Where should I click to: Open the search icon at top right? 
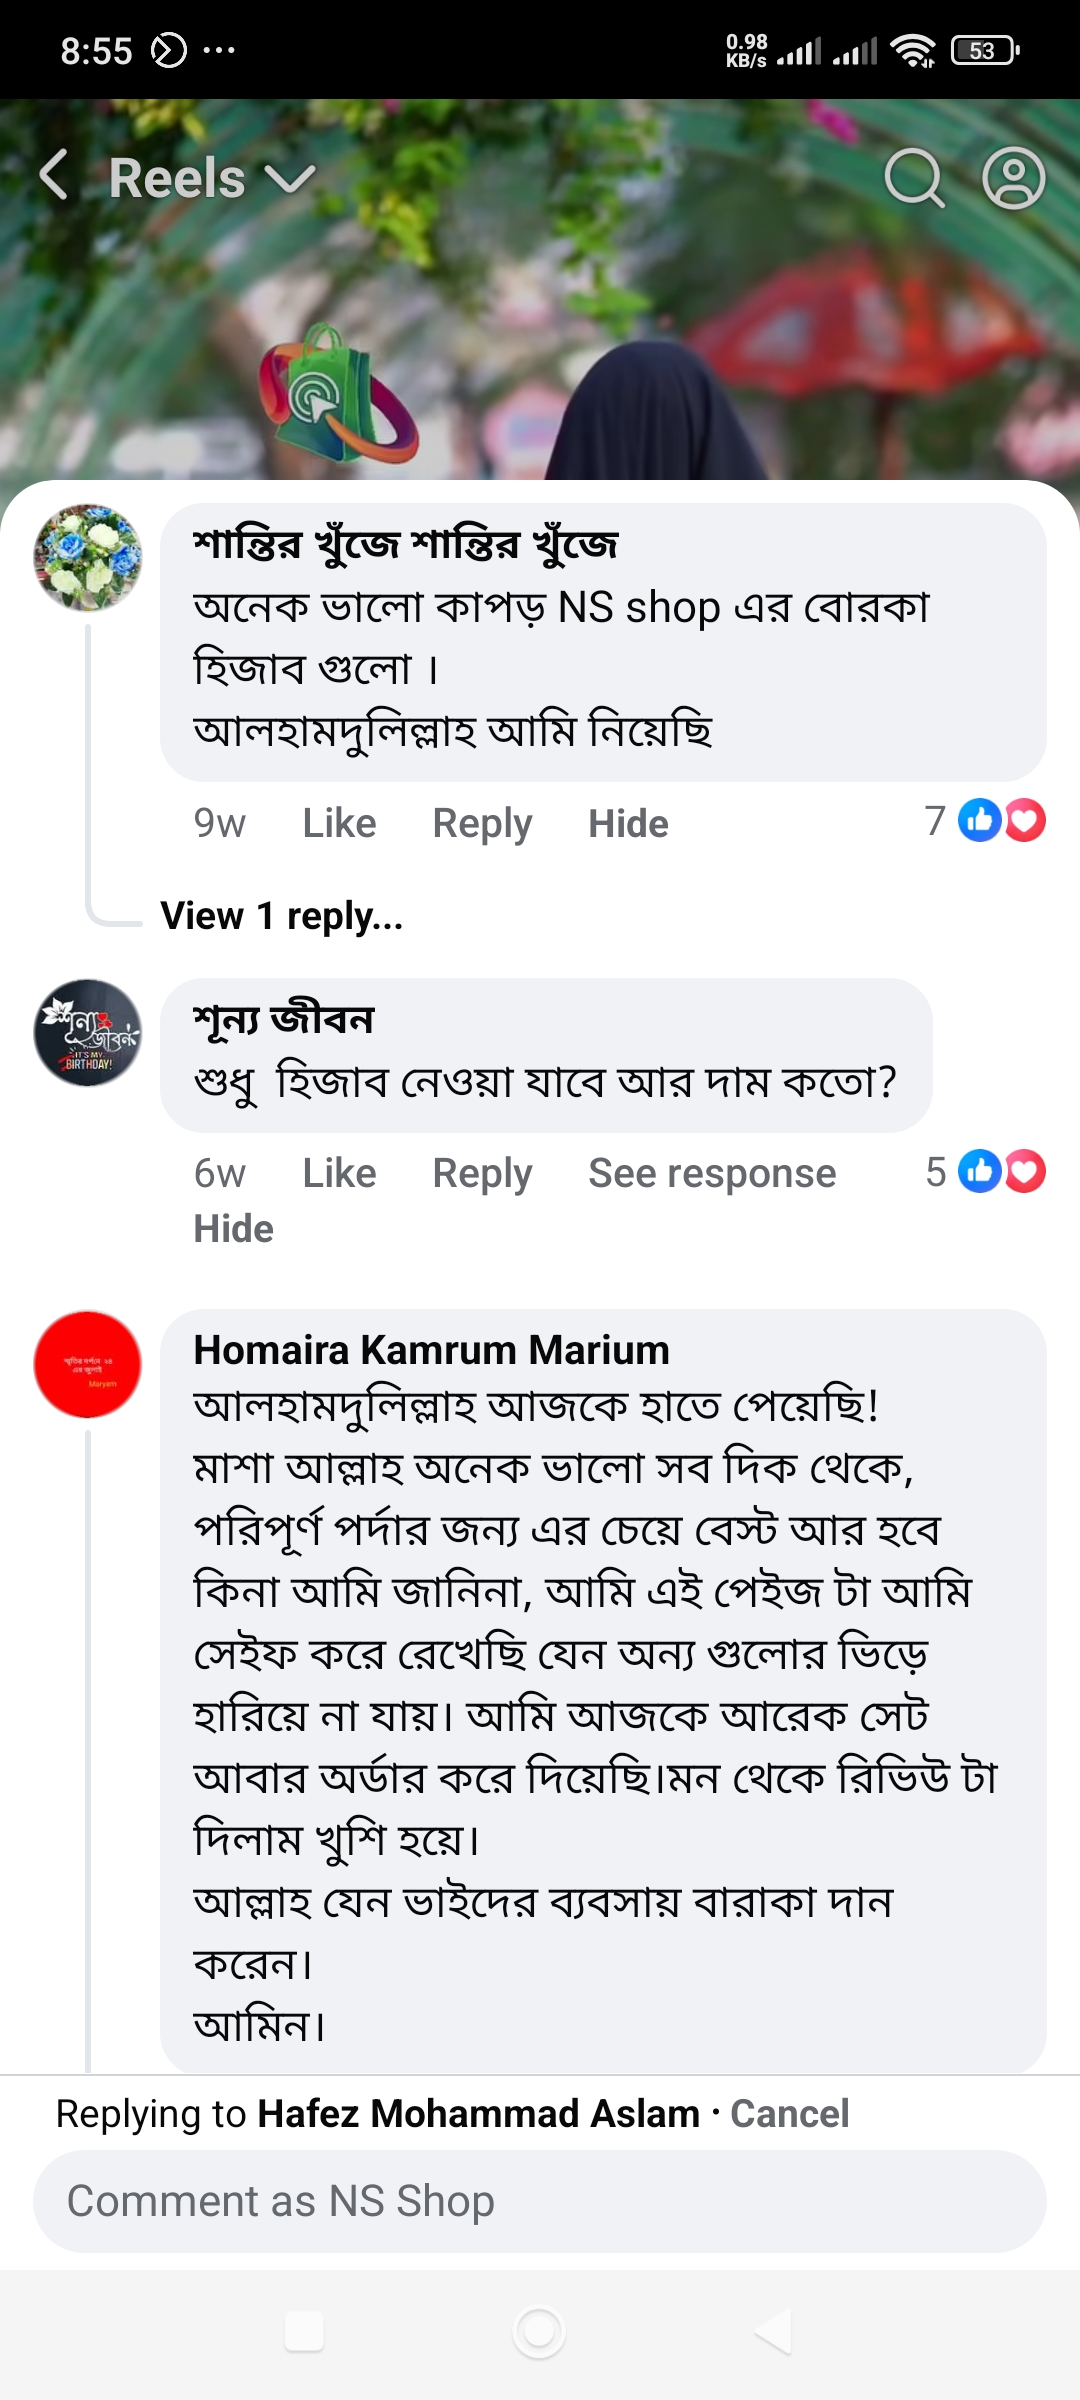pyautogui.click(x=912, y=178)
